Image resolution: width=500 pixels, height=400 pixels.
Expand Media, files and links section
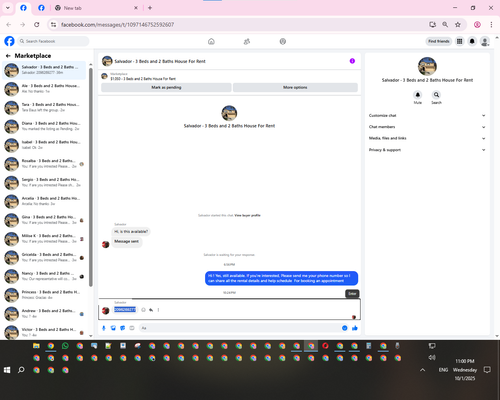click(427, 138)
